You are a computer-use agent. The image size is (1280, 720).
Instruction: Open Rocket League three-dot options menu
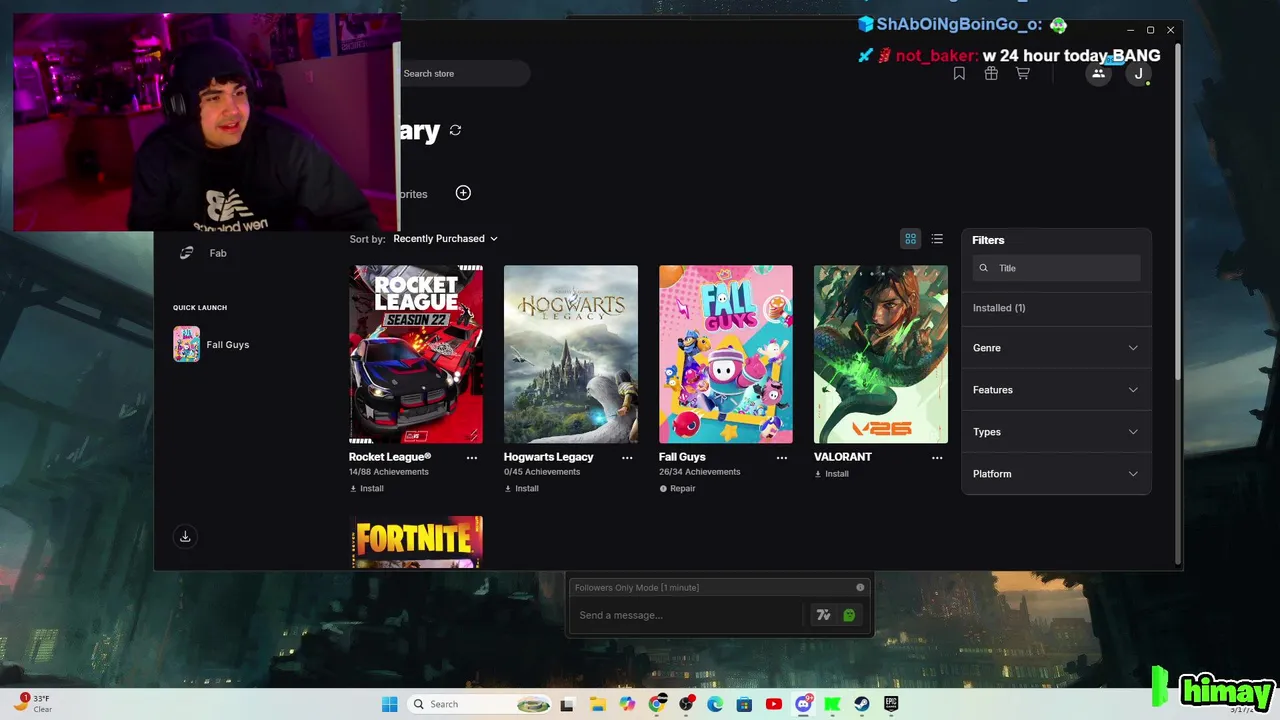click(472, 458)
